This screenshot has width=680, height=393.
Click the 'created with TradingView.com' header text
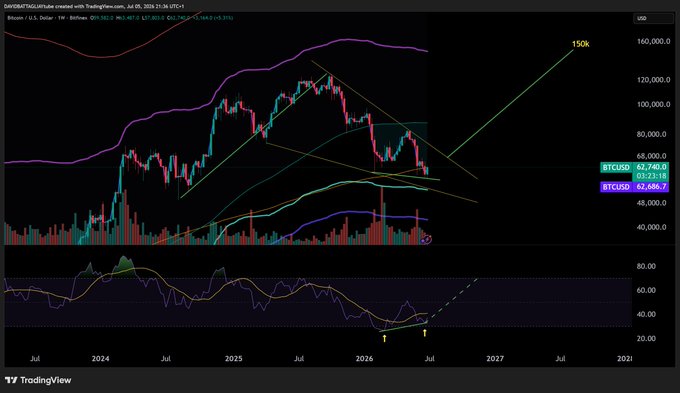point(91,7)
